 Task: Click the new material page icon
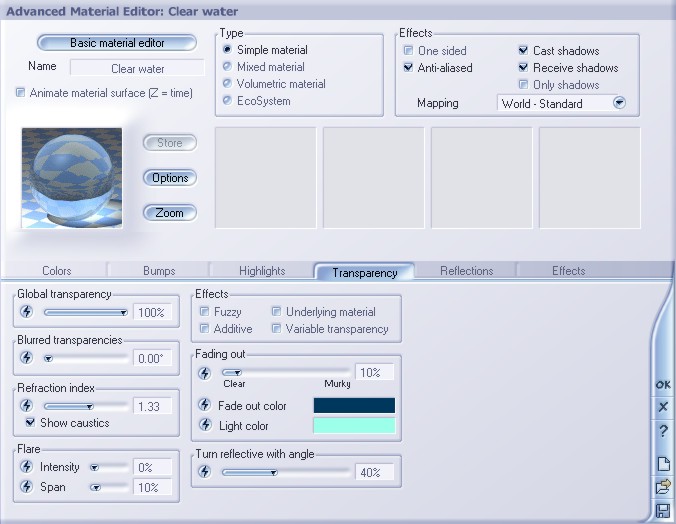pyautogui.click(x=662, y=463)
